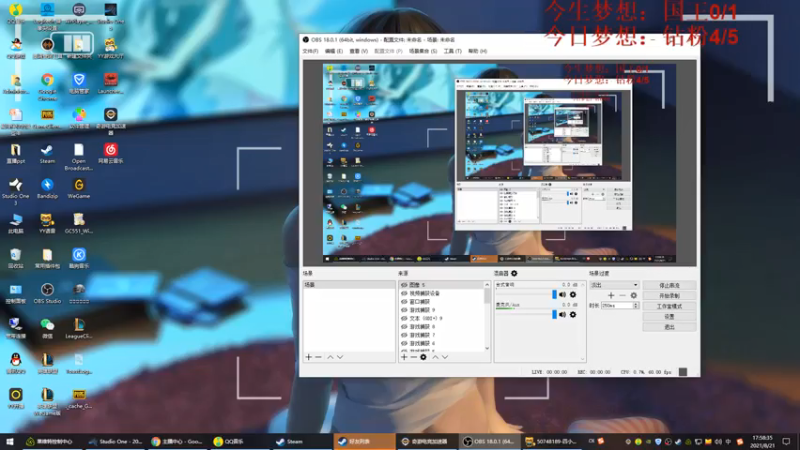The height and width of the screenshot is (450, 800).
Task: Click the 设置 settings button
Action: pyautogui.click(x=669, y=316)
